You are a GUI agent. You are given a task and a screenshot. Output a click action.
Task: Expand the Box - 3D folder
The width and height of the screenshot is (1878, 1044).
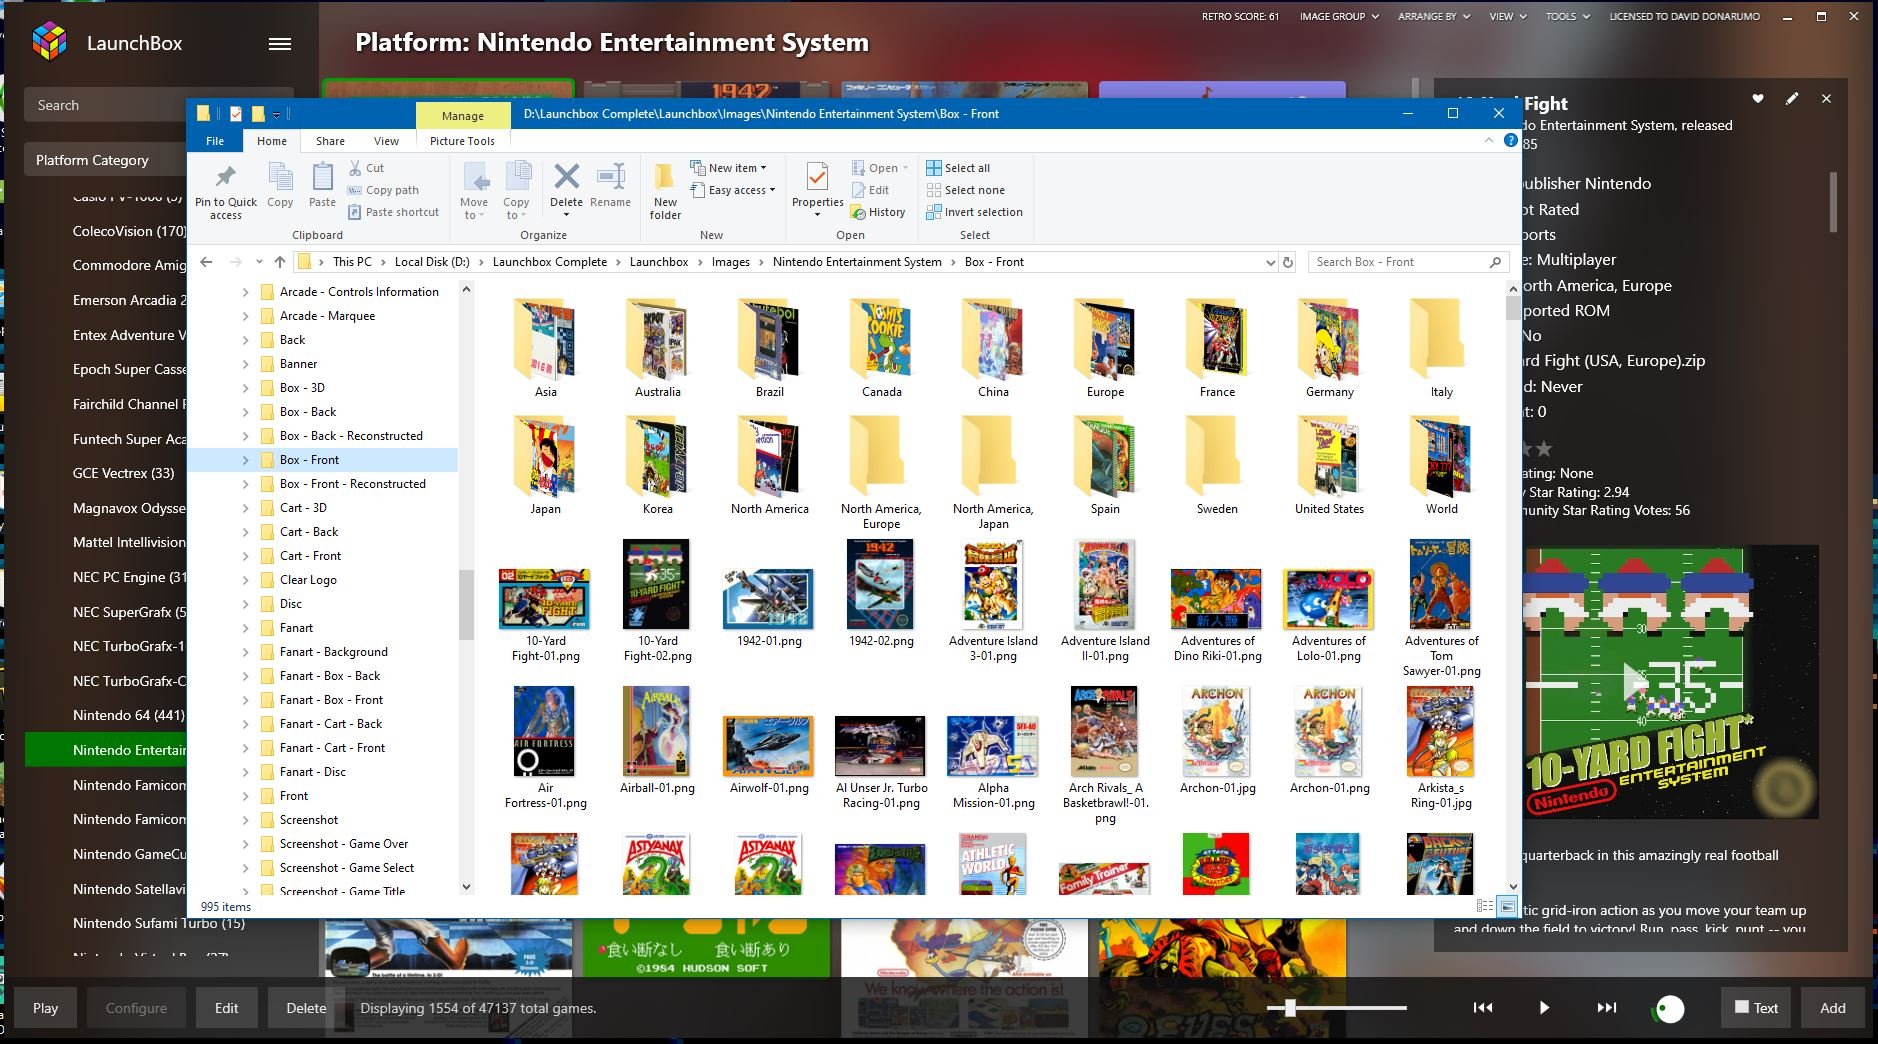pos(246,388)
